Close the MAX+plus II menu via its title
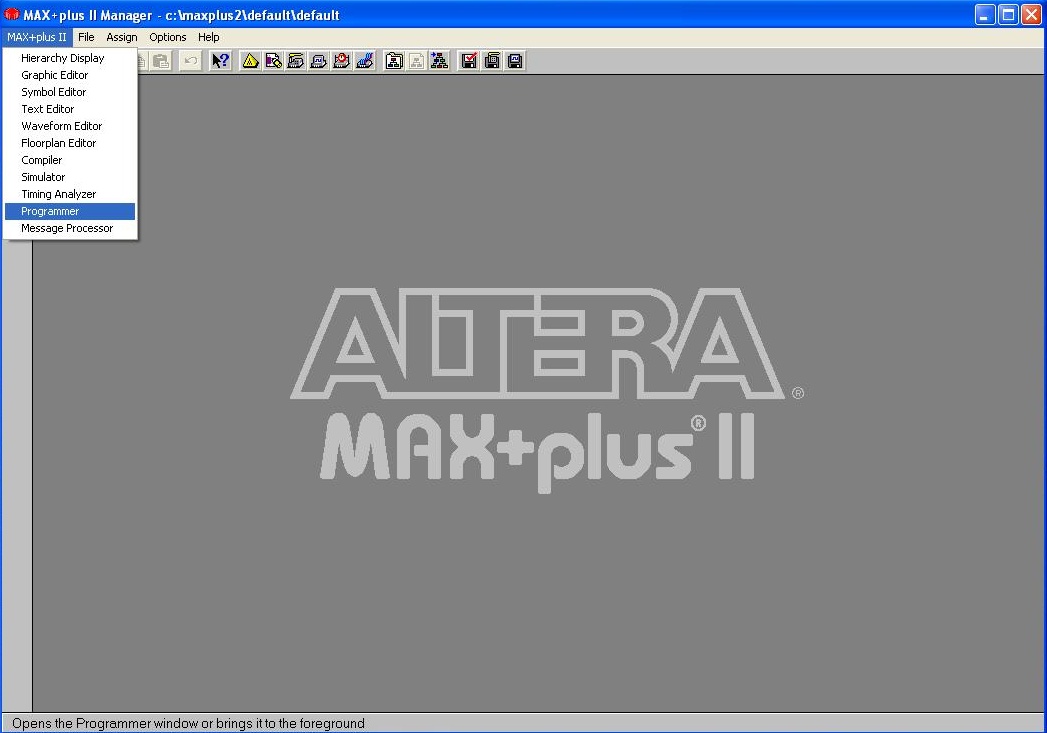This screenshot has width=1047, height=733. [x=37, y=37]
